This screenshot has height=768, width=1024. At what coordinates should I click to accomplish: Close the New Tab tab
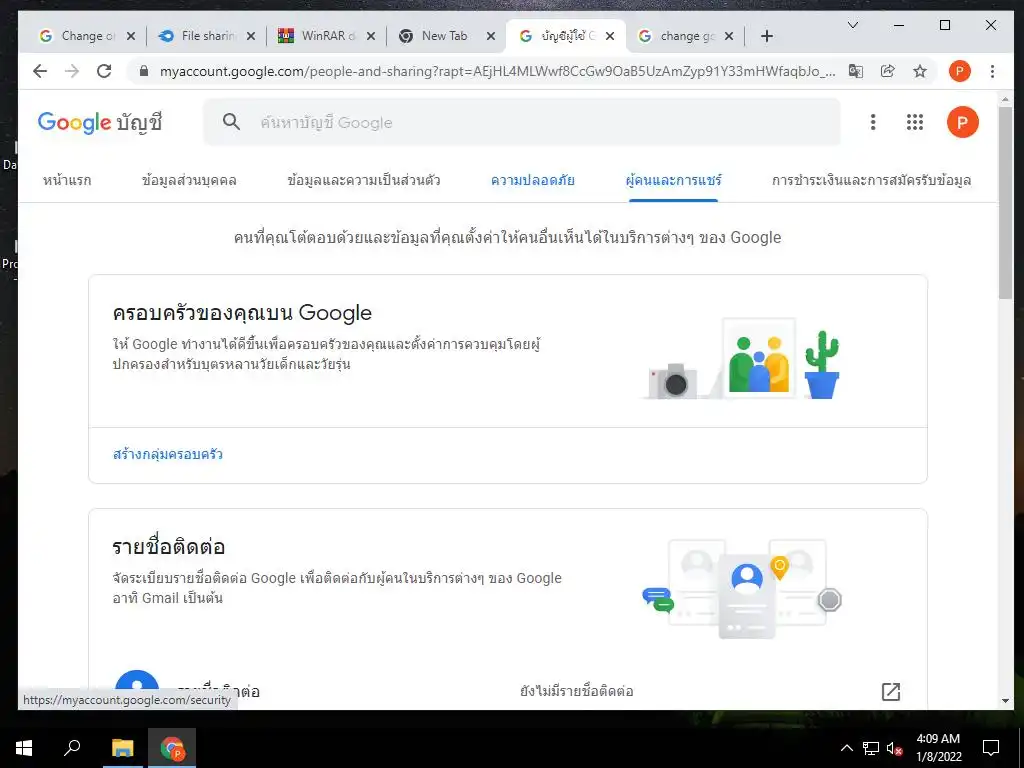pyautogui.click(x=490, y=36)
